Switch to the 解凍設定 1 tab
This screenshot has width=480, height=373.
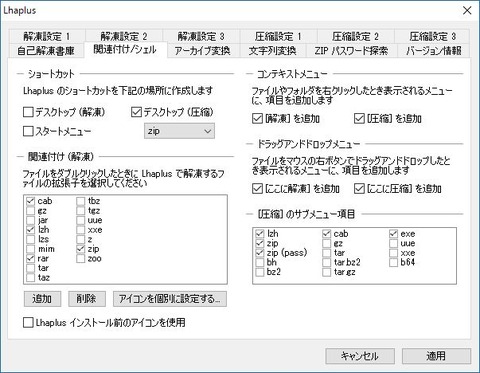tap(47, 36)
